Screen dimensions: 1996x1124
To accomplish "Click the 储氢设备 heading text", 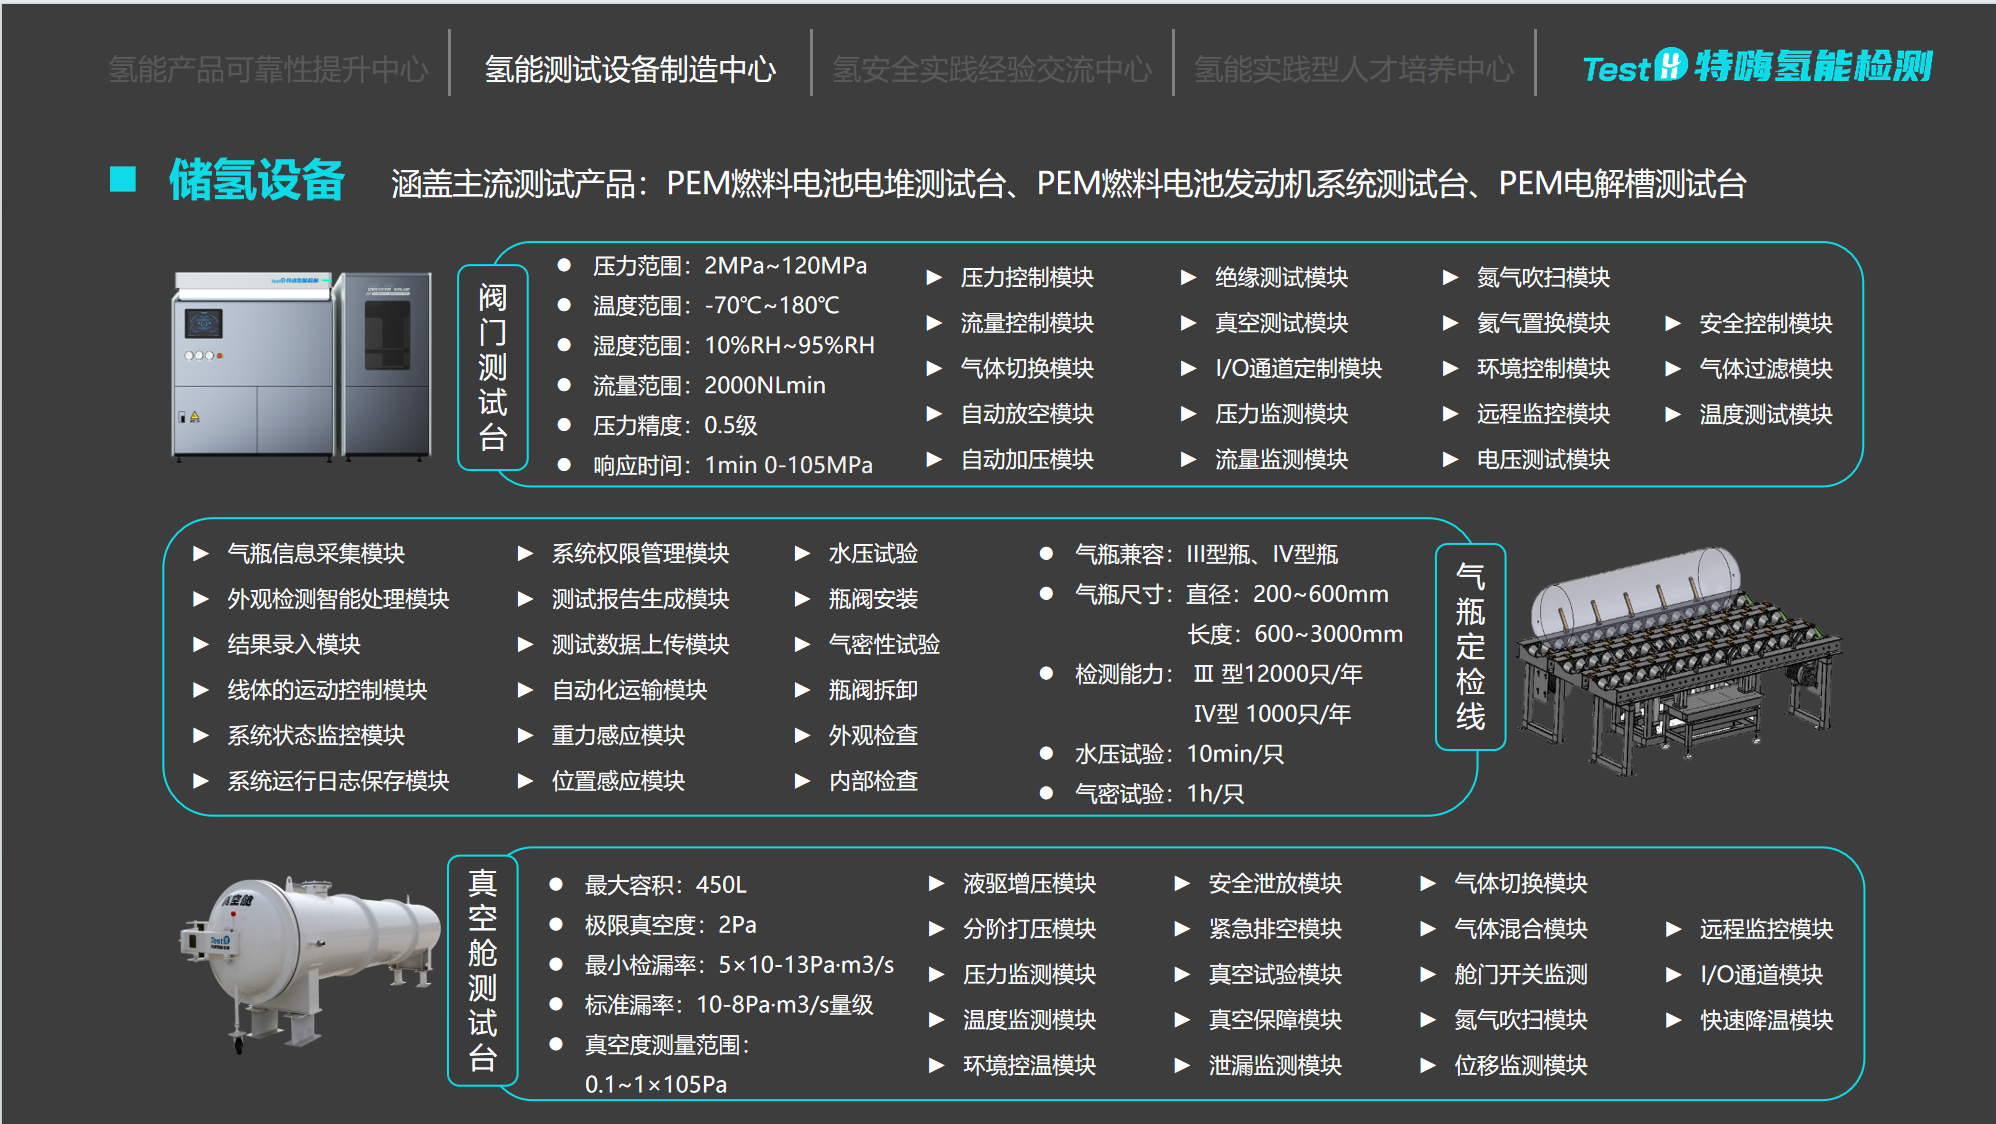I will click(257, 180).
